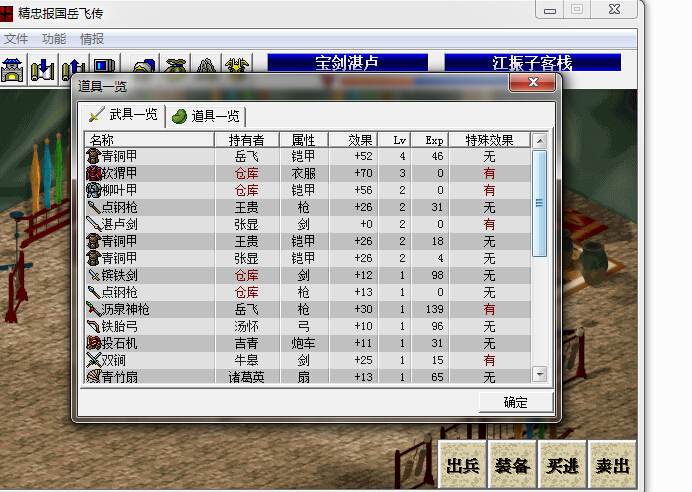This screenshot has height=492, width=692.
Task: Click the scroll with downward arrow icon
Action: click(43, 69)
